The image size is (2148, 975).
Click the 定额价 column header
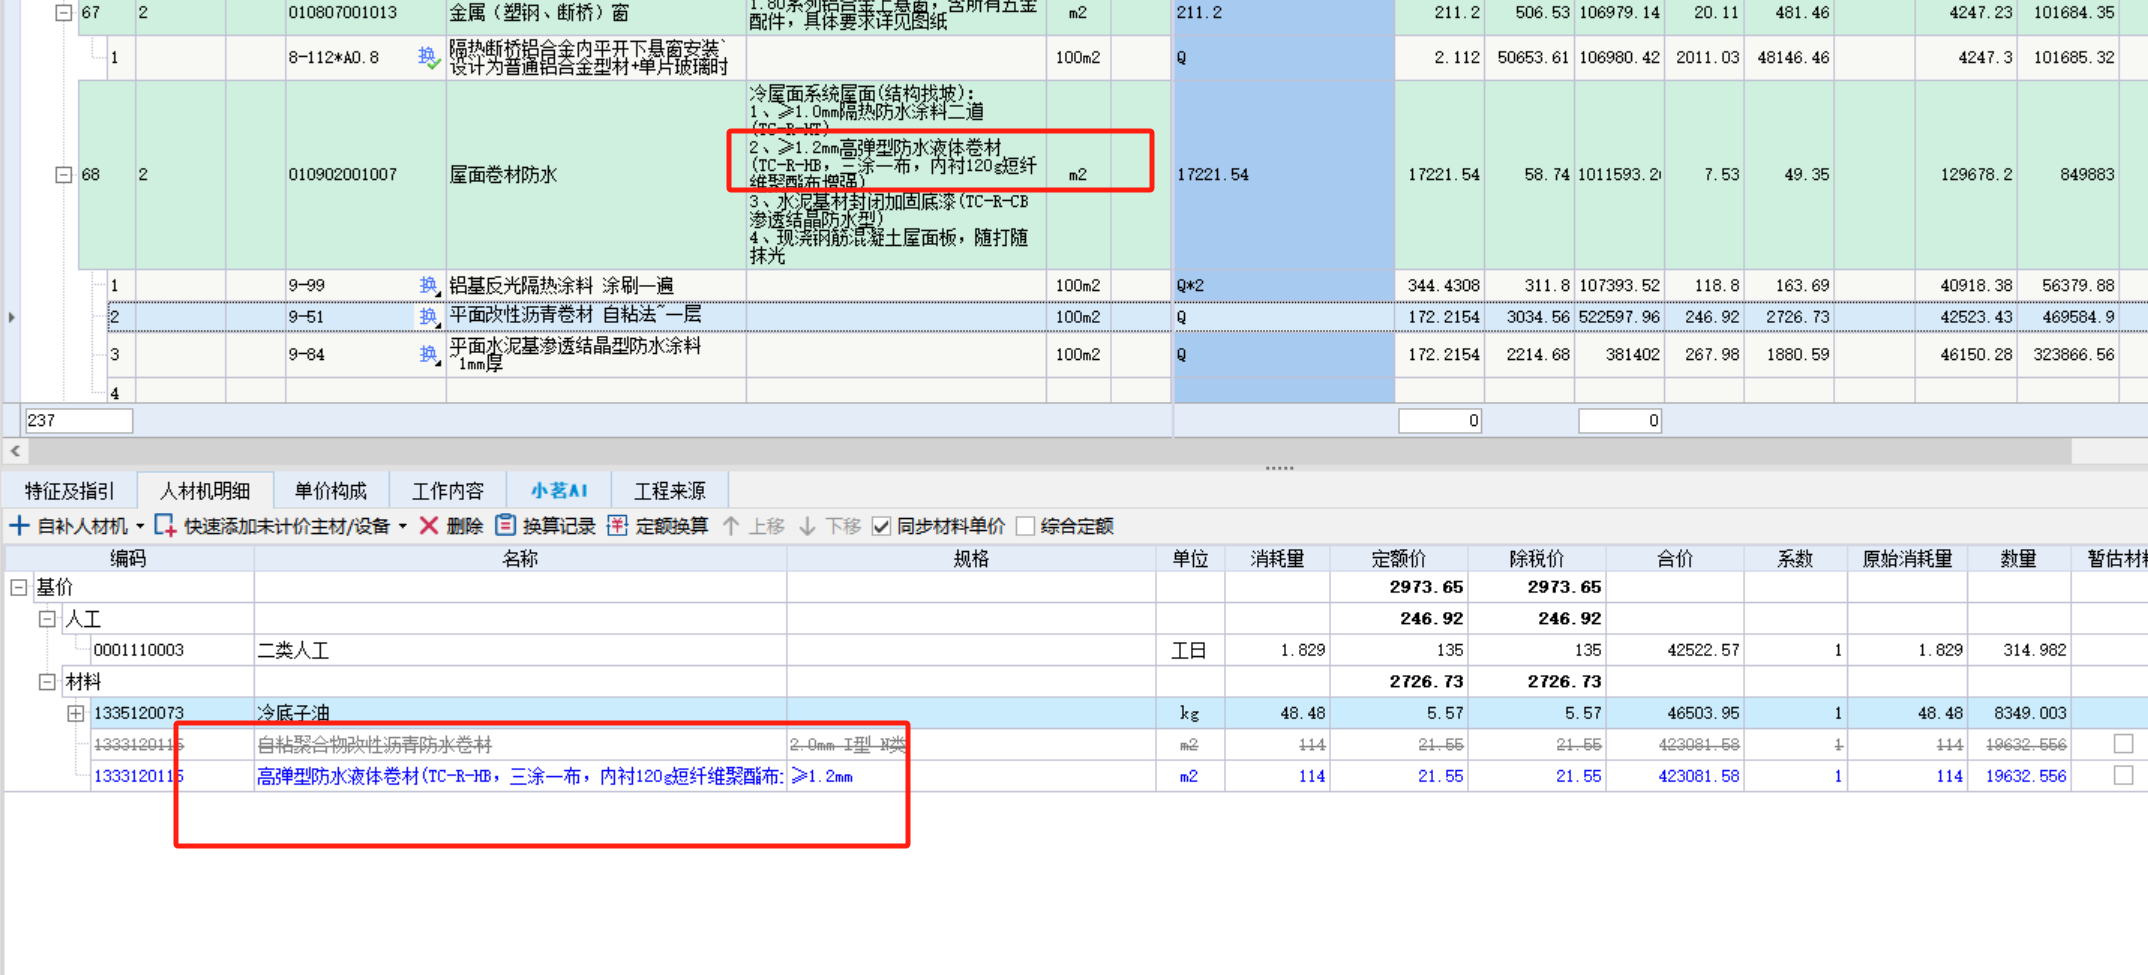[x=1398, y=559]
